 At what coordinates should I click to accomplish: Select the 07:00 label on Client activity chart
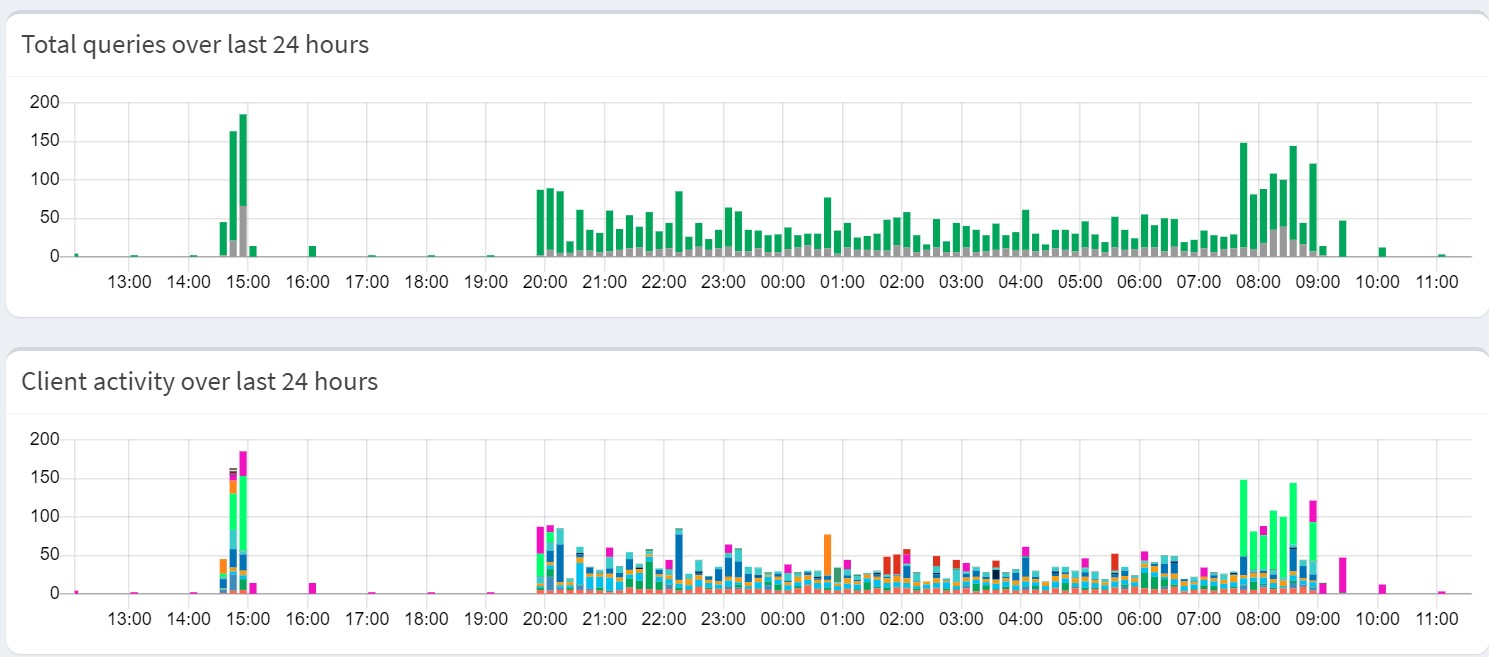coord(1199,619)
